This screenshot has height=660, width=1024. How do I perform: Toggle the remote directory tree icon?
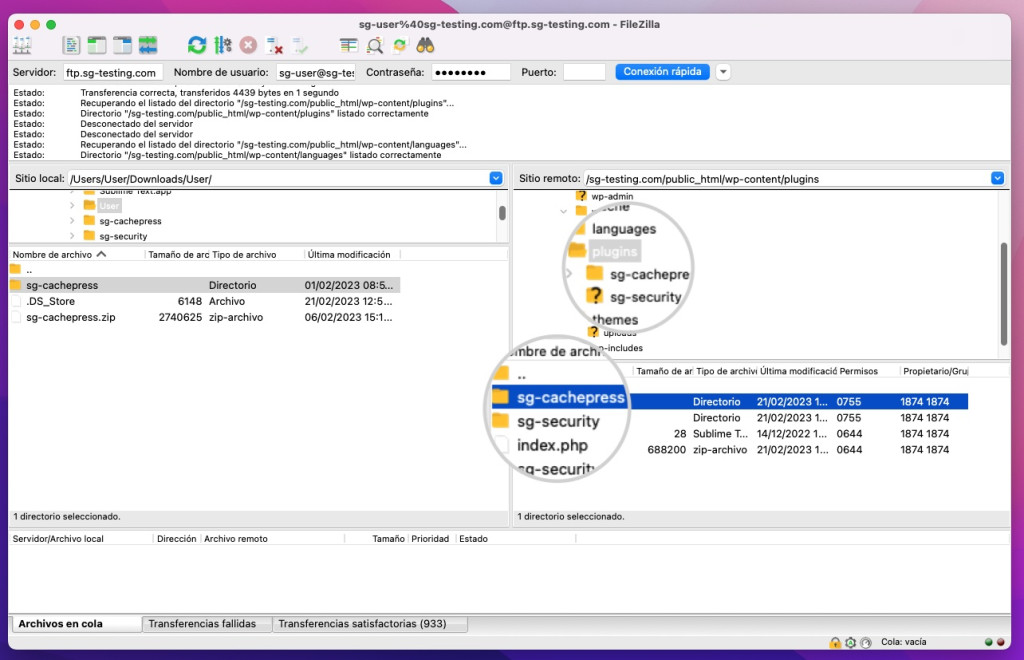click(122, 46)
